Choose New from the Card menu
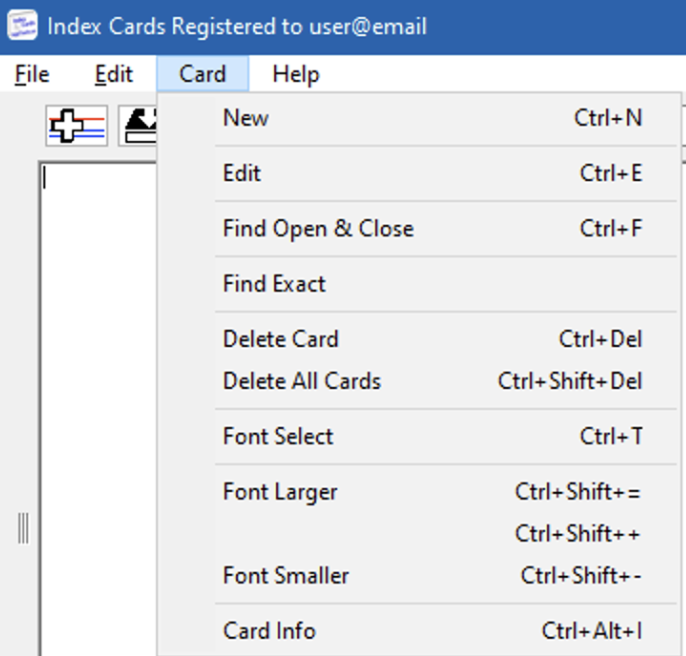The width and height of the screenshot is (686, 656). click(419, 118)
